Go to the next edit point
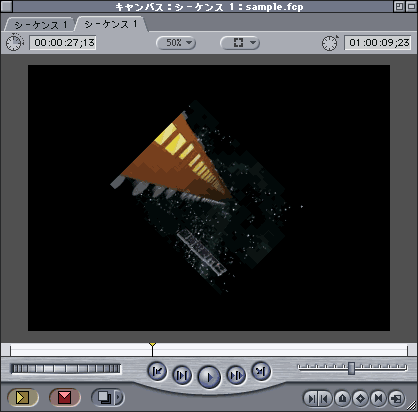 coord(261,371)
